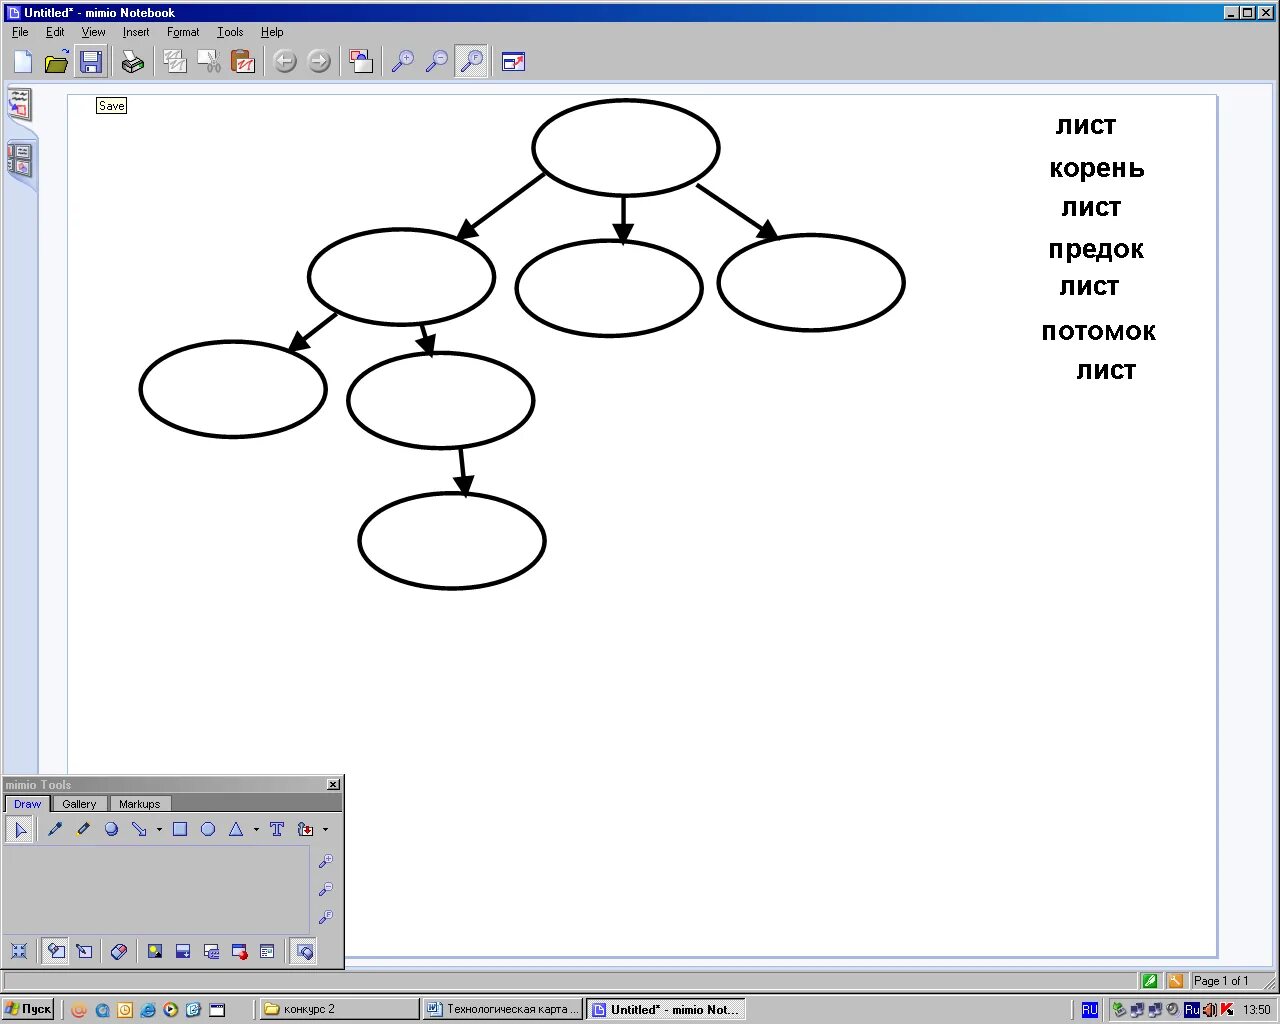Open the lower sidebar thumbnails panel tab
The image size is (1280, 1024).
[x=19, y=160]
